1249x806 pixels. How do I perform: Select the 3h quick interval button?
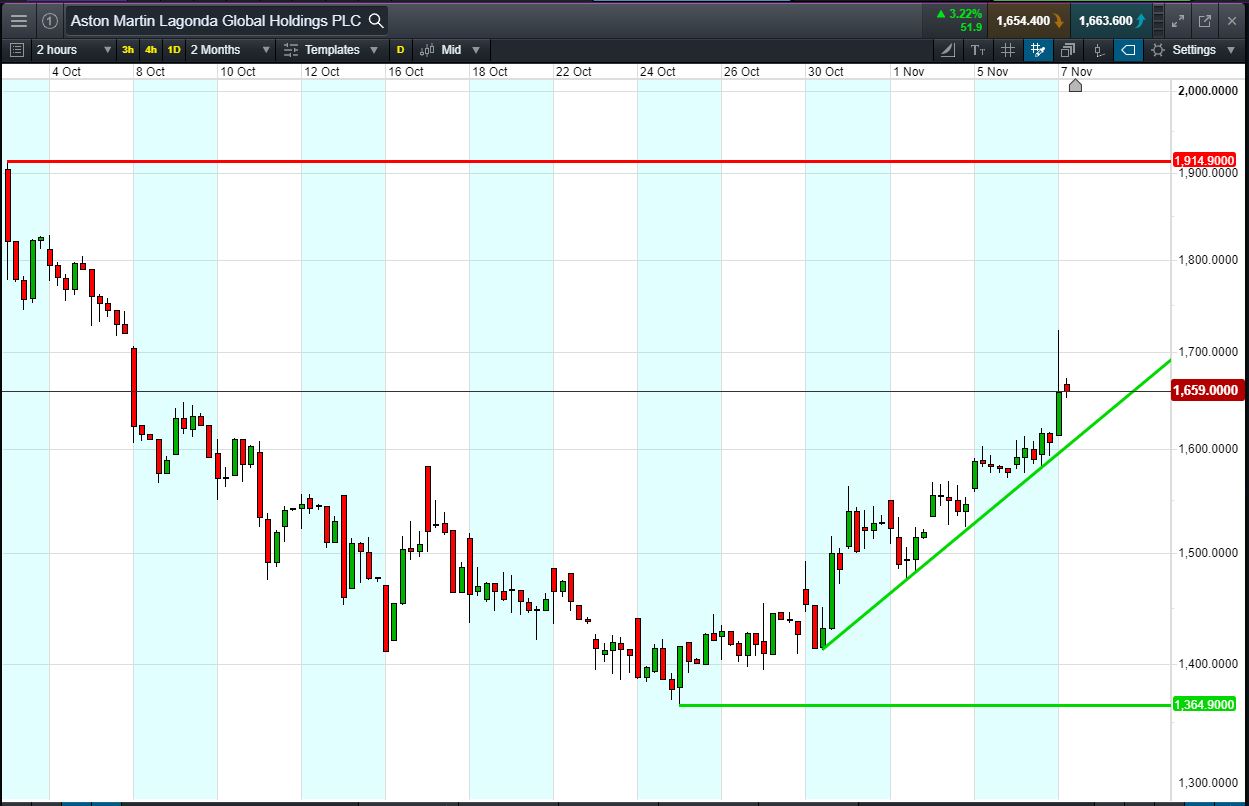(128, 49)
